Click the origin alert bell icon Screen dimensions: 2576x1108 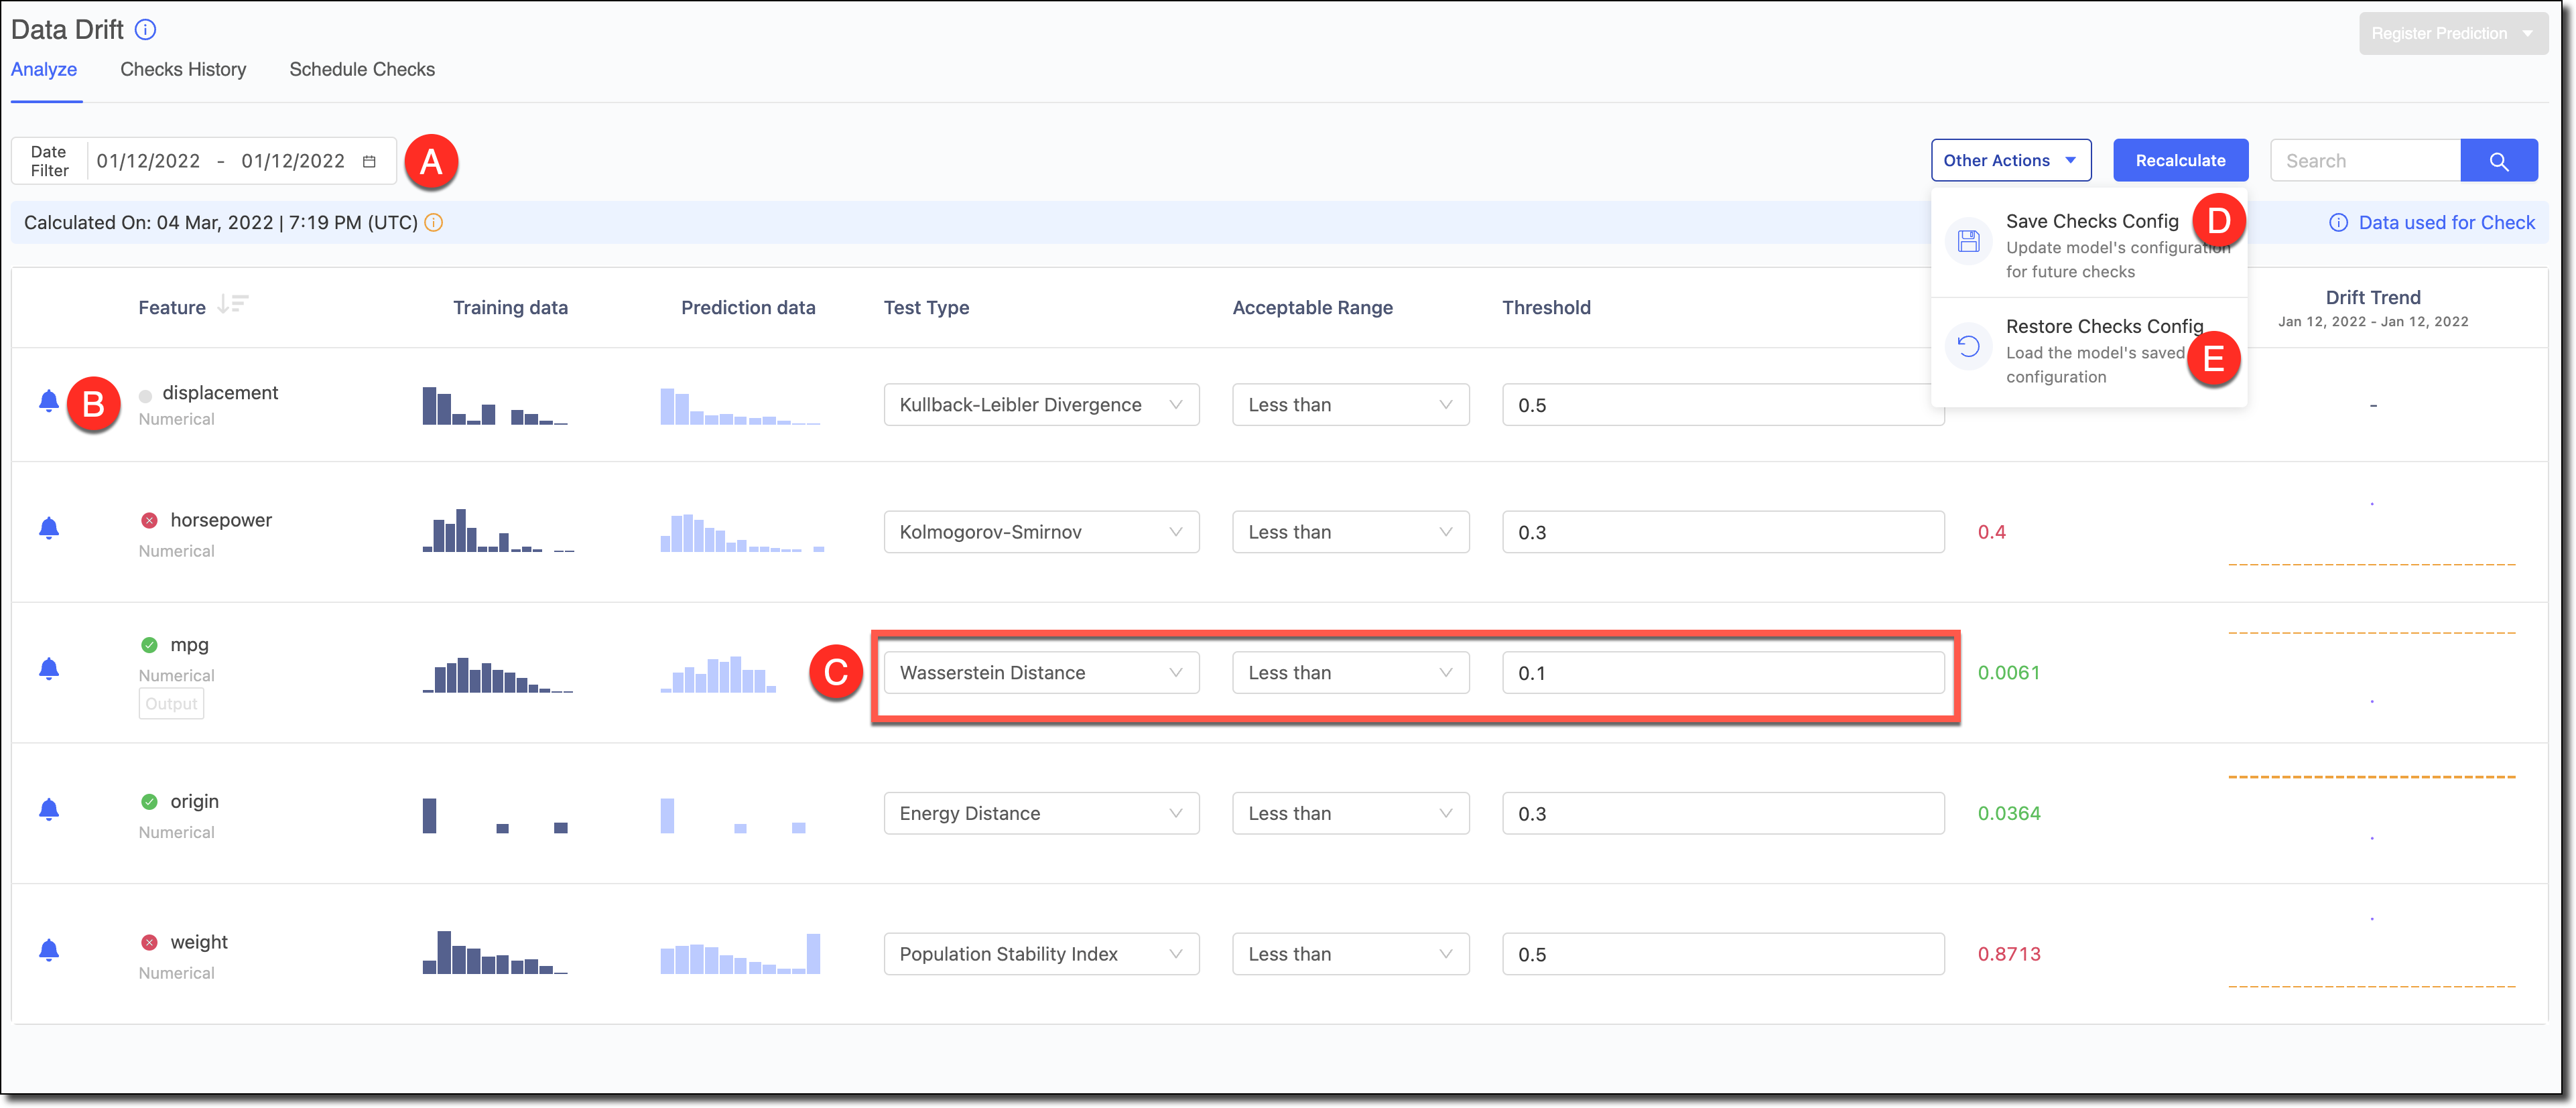pos(50,811)
